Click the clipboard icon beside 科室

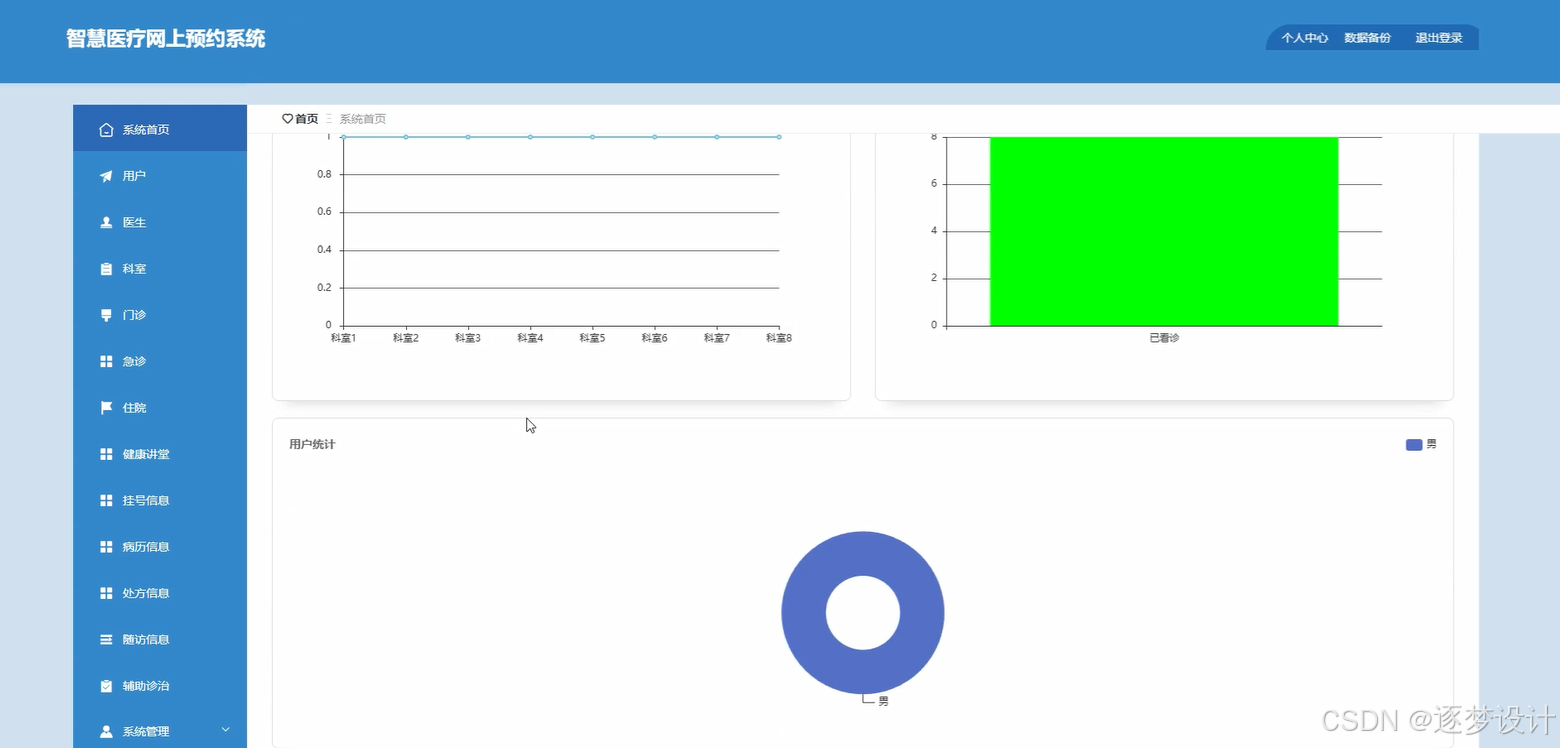click(106, 269)
